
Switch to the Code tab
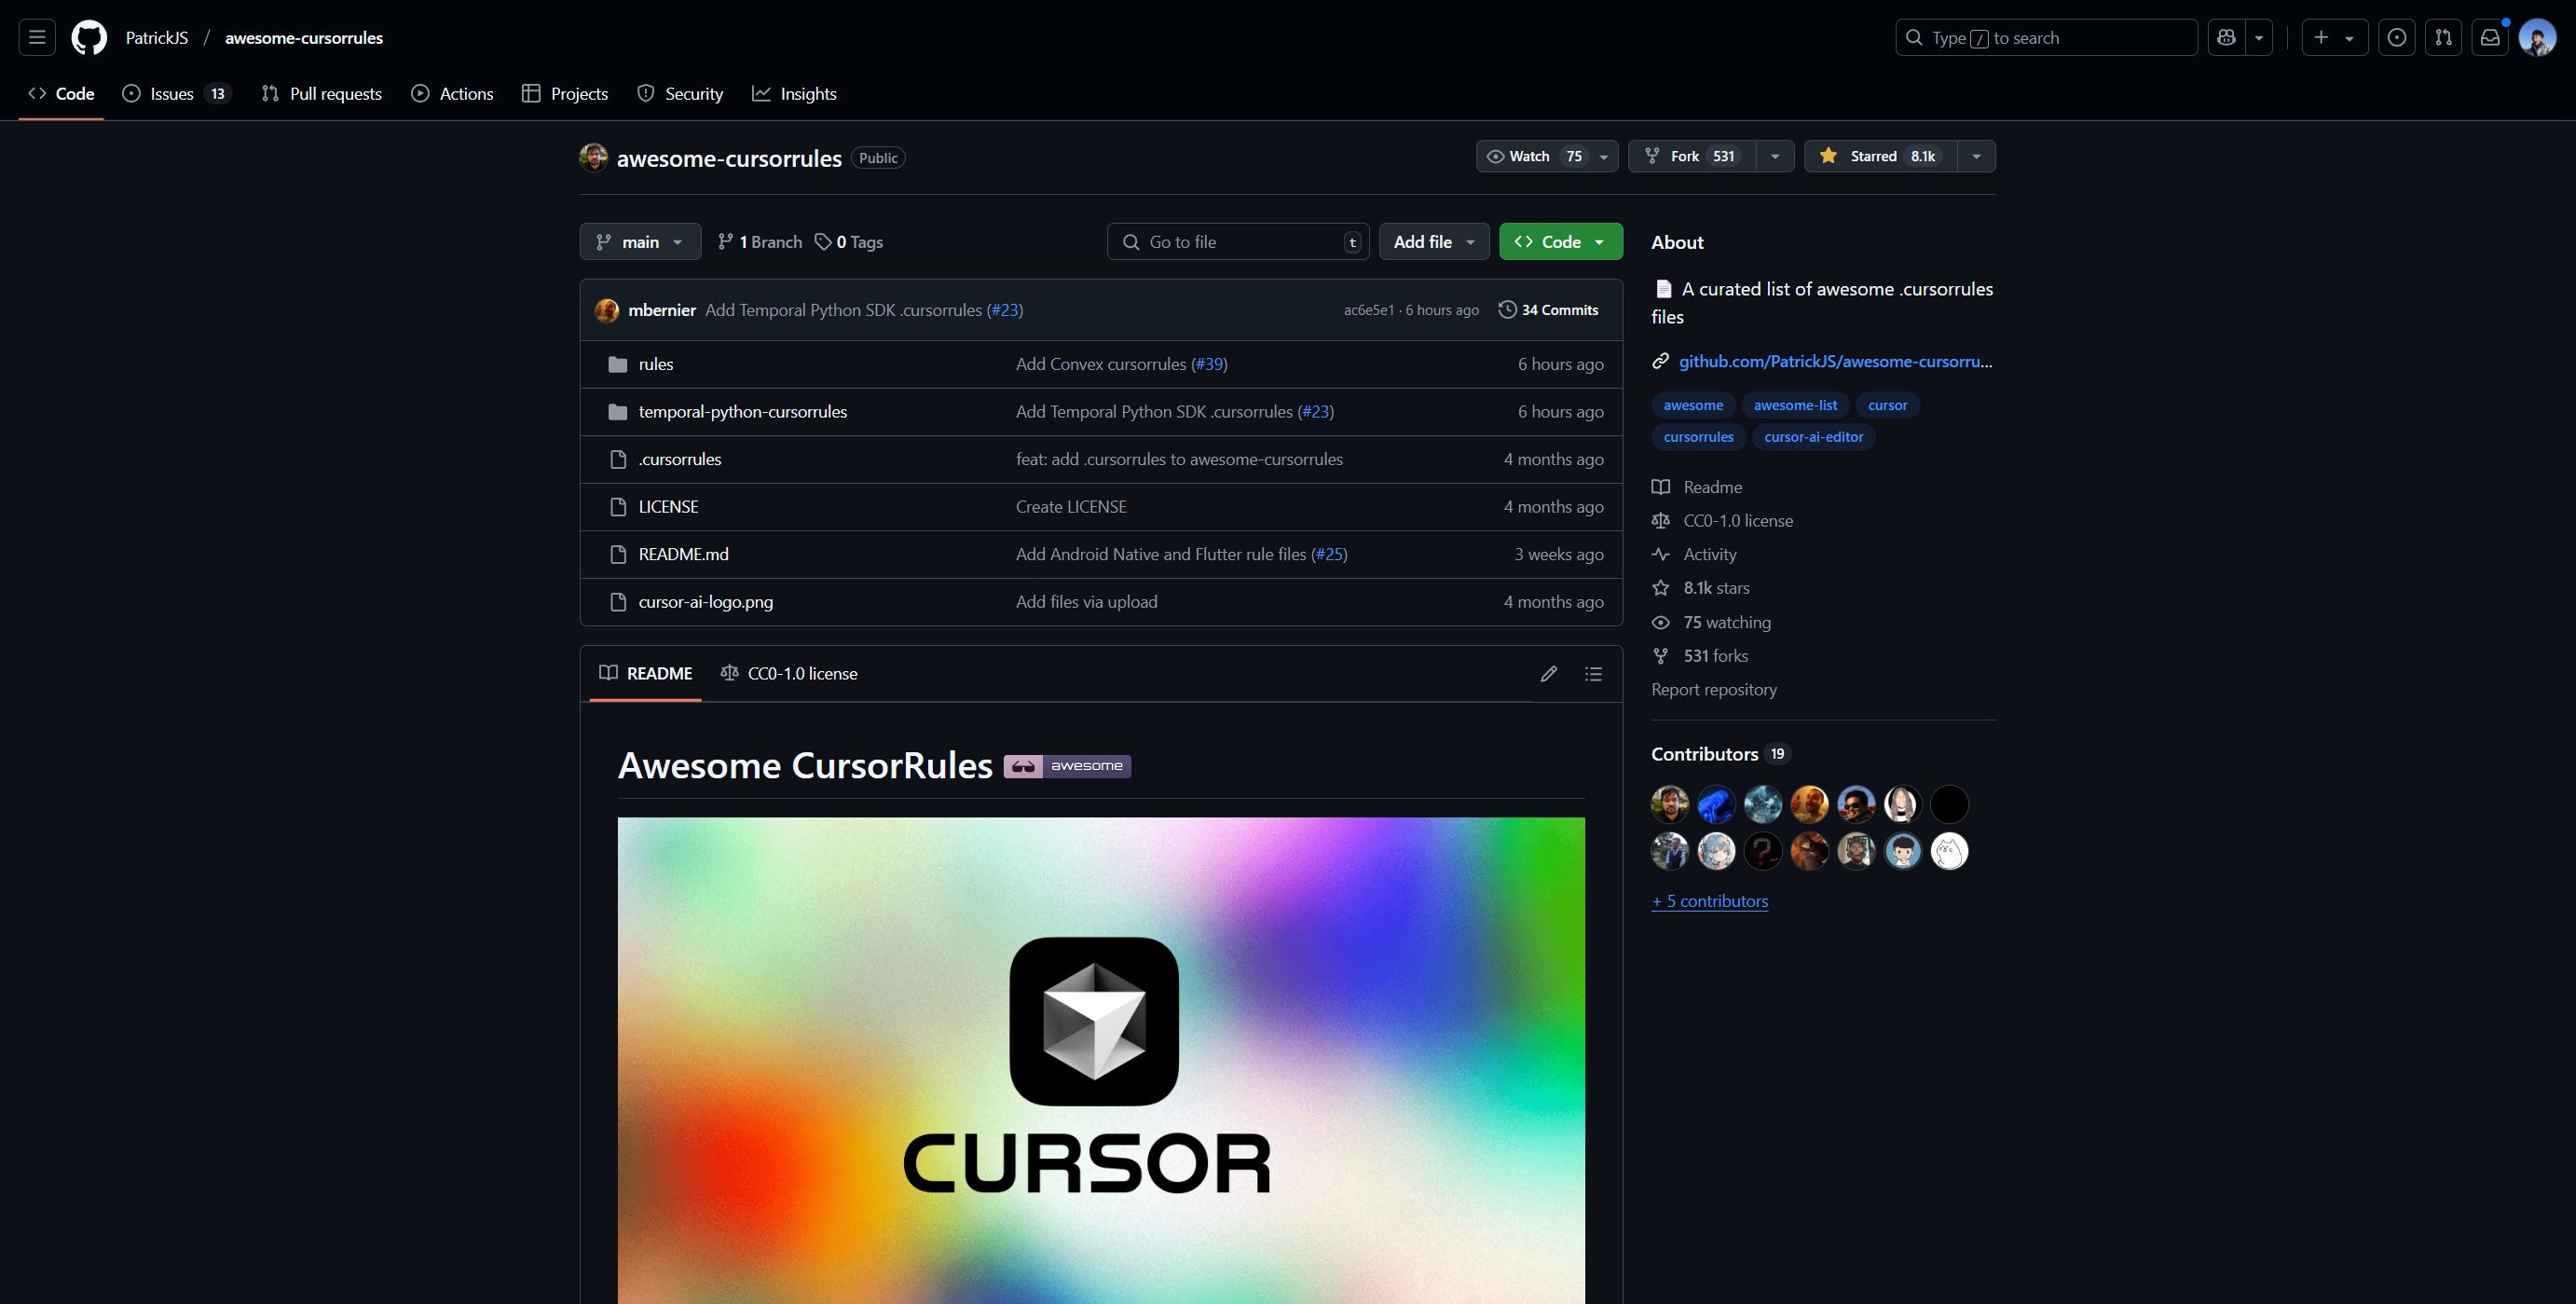pos(61,94)
